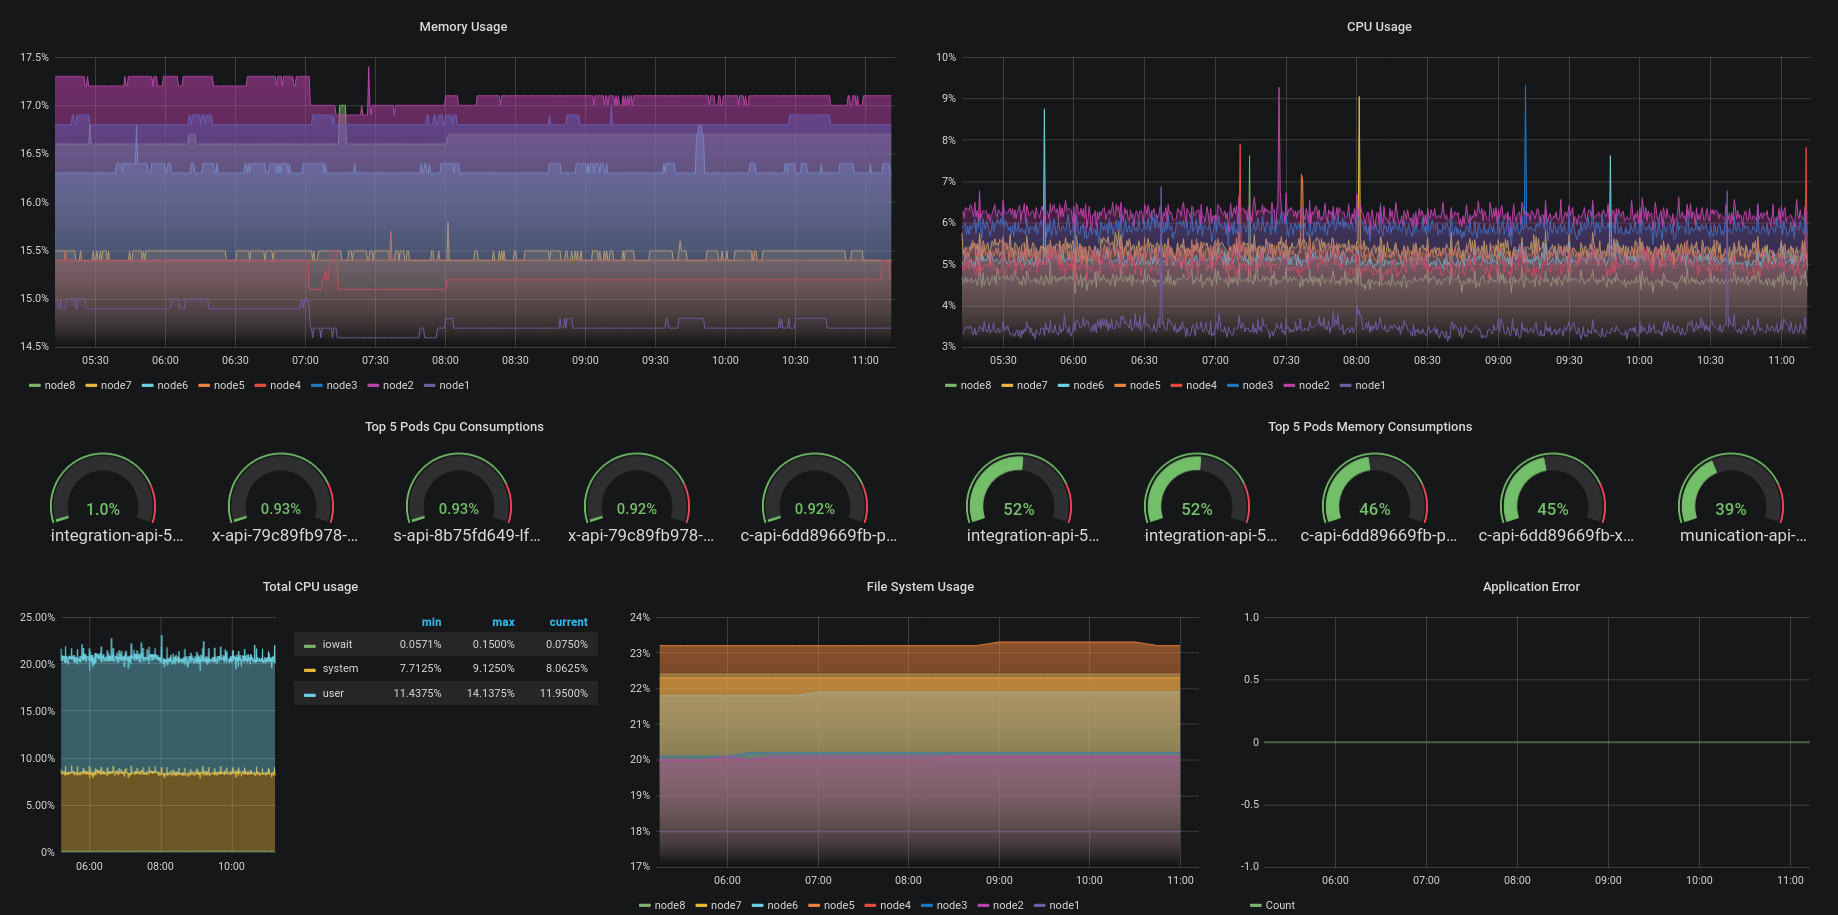Open the CPU Usage panel title menu

coord(1379,27)
